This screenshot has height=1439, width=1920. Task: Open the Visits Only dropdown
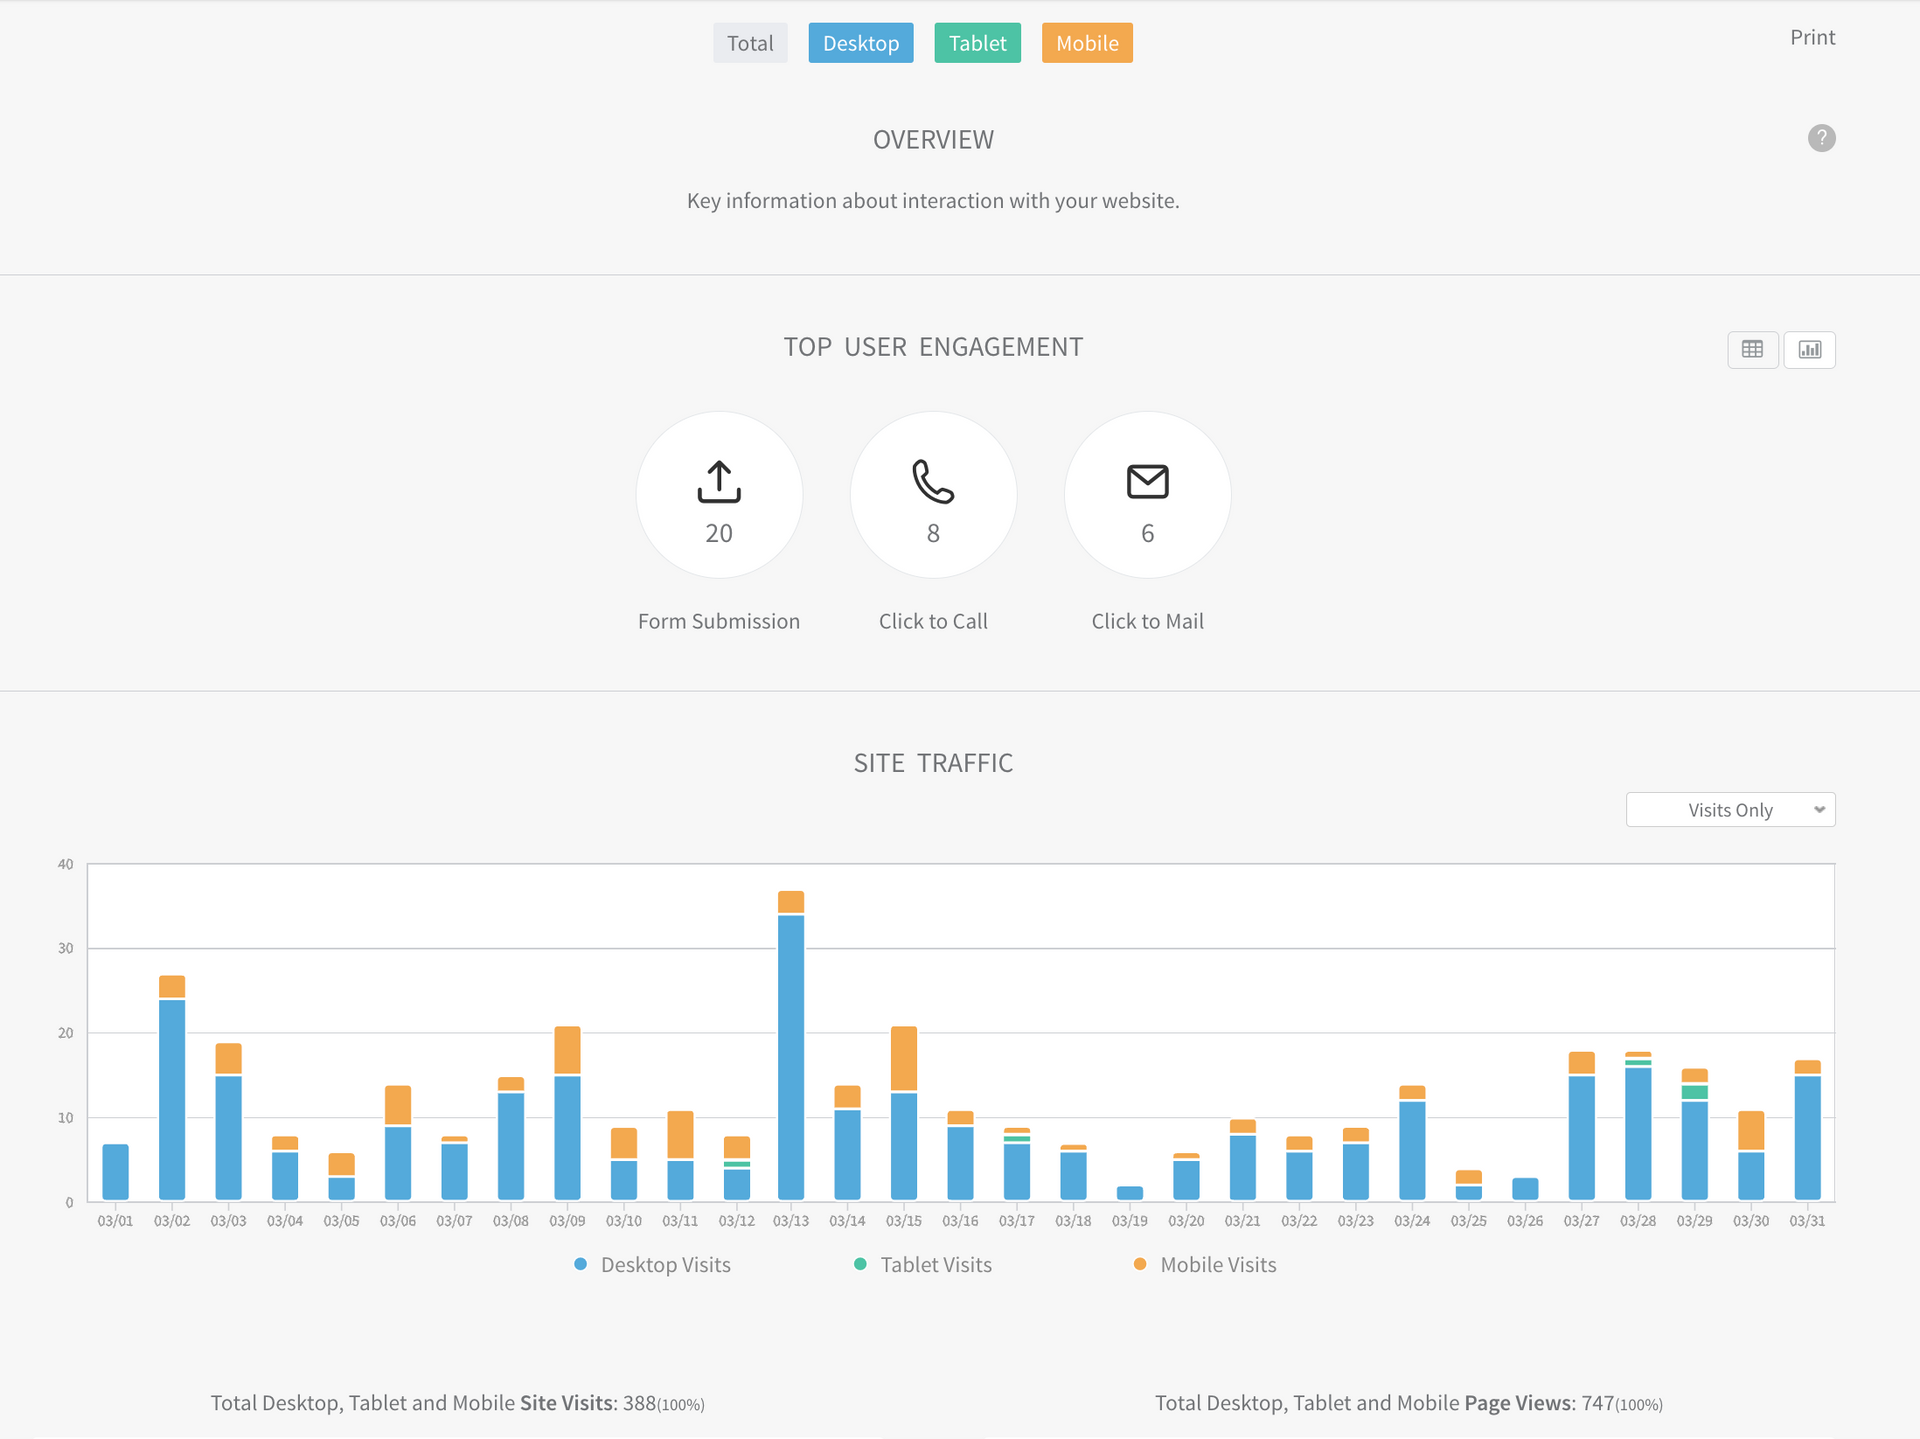(x=1729, y=810)
